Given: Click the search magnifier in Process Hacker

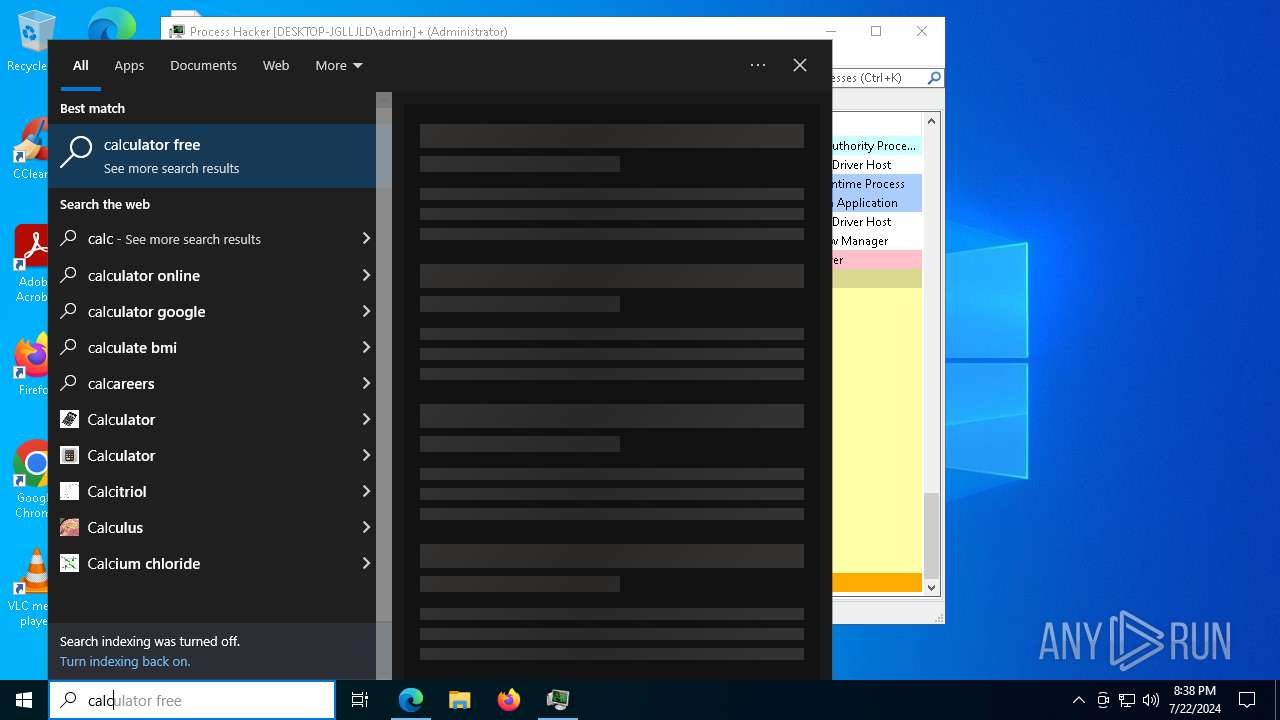Looking at the screenshot, I should (x=934, y=77).
